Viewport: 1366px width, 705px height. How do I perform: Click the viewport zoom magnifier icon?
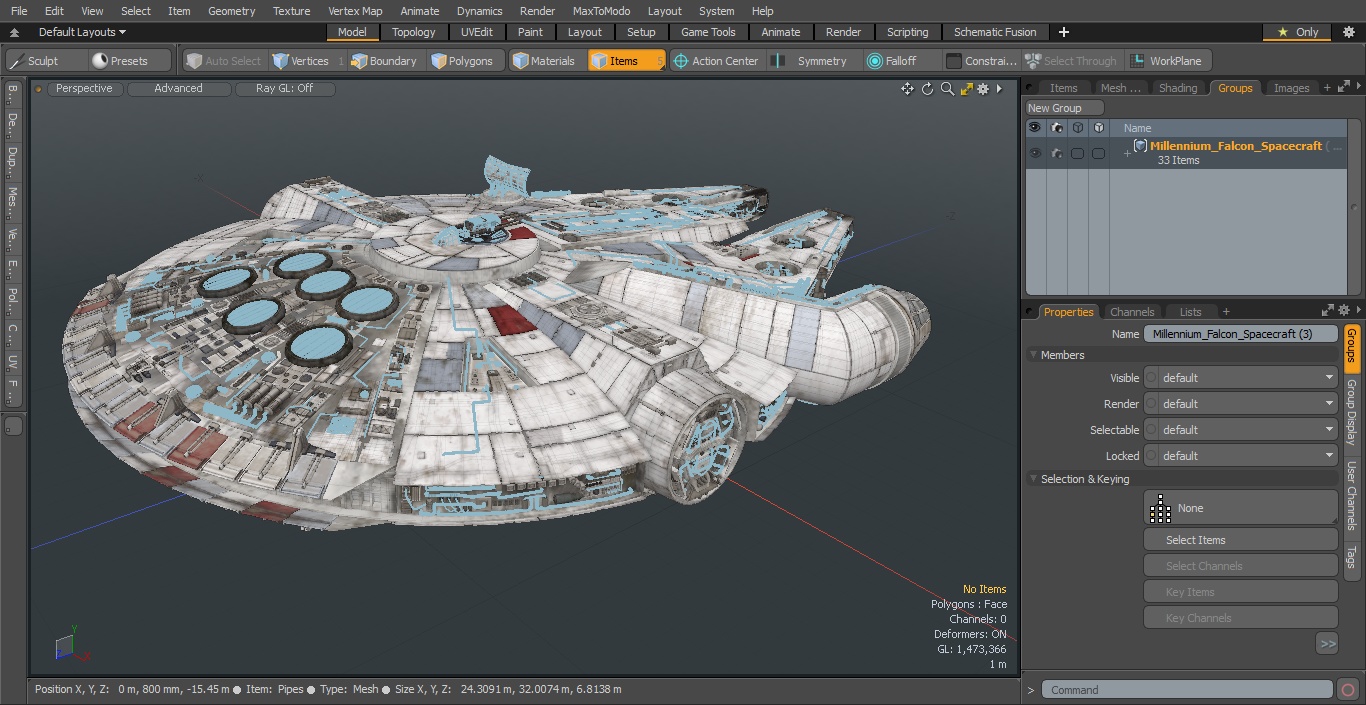pyautogui.click(x=947, y=89)
